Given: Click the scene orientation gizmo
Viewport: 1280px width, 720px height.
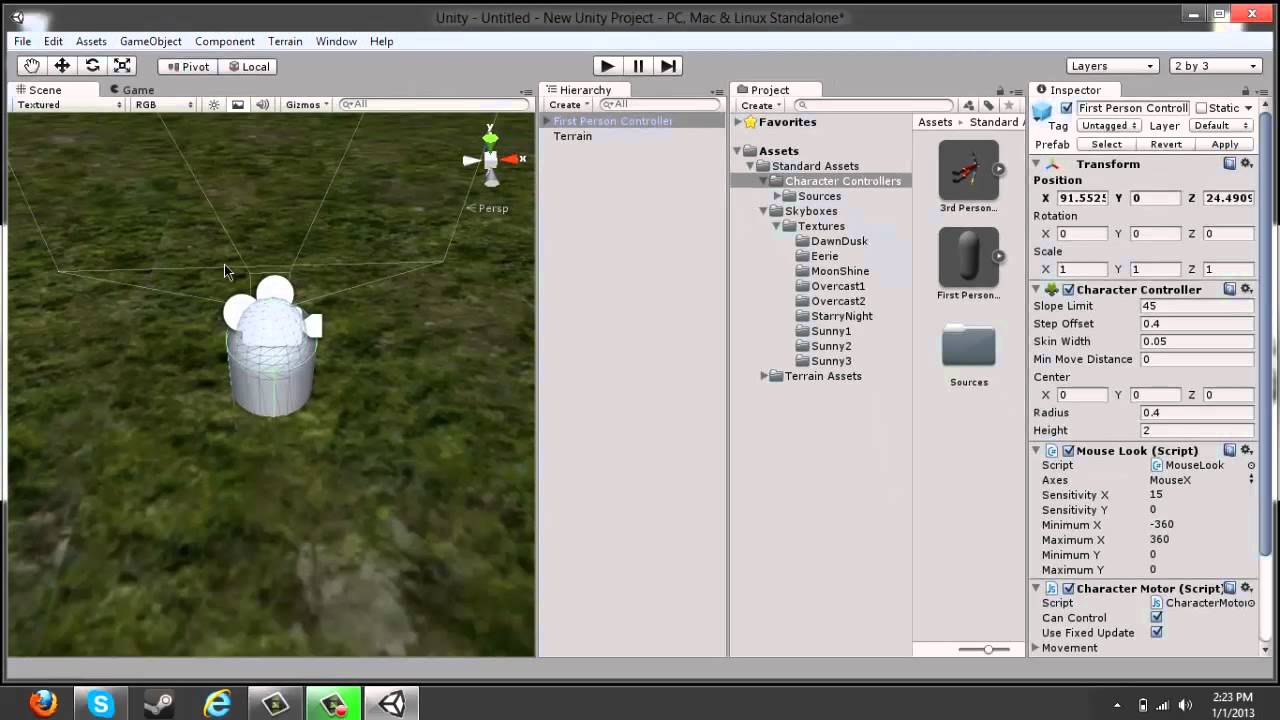Looking at the screenshot, I should (491, 159).
